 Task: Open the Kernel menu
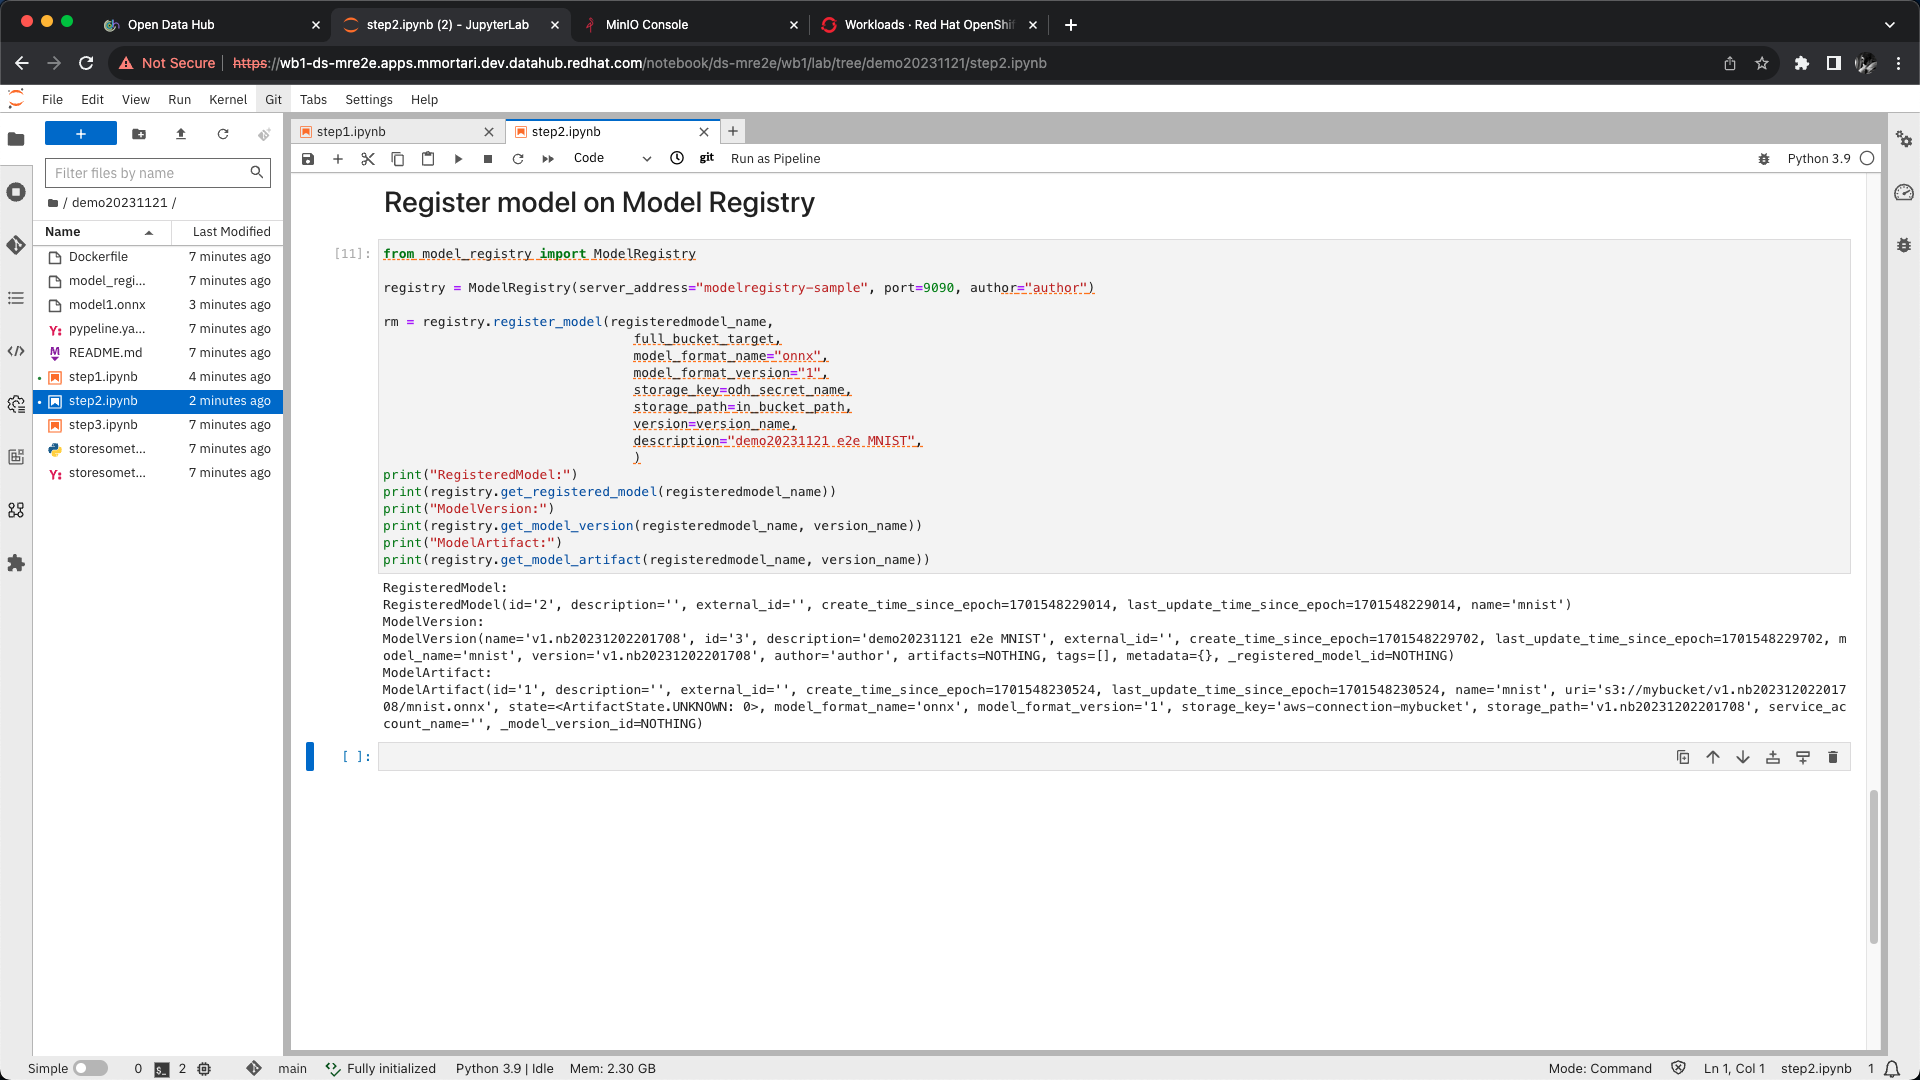(x=227, y=100)
